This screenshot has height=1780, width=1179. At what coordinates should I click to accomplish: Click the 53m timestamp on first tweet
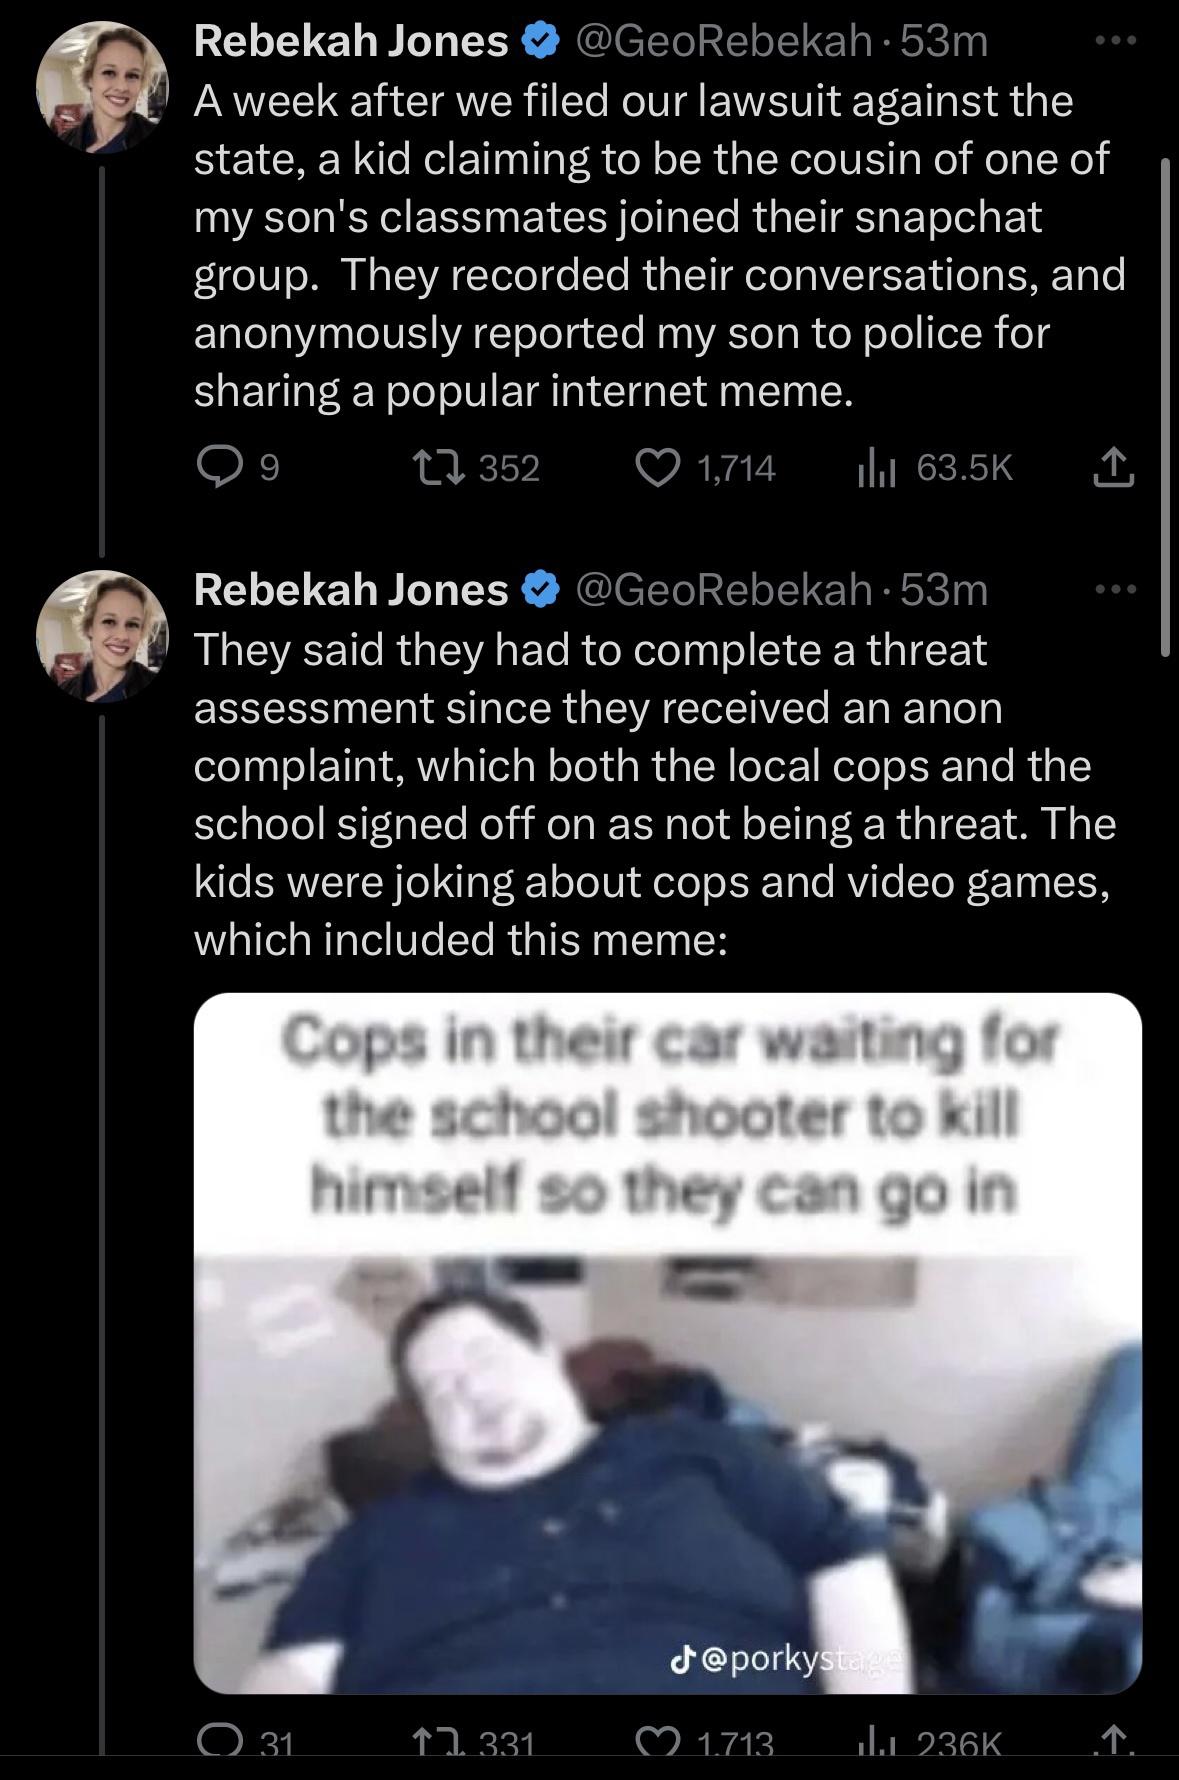944,42
